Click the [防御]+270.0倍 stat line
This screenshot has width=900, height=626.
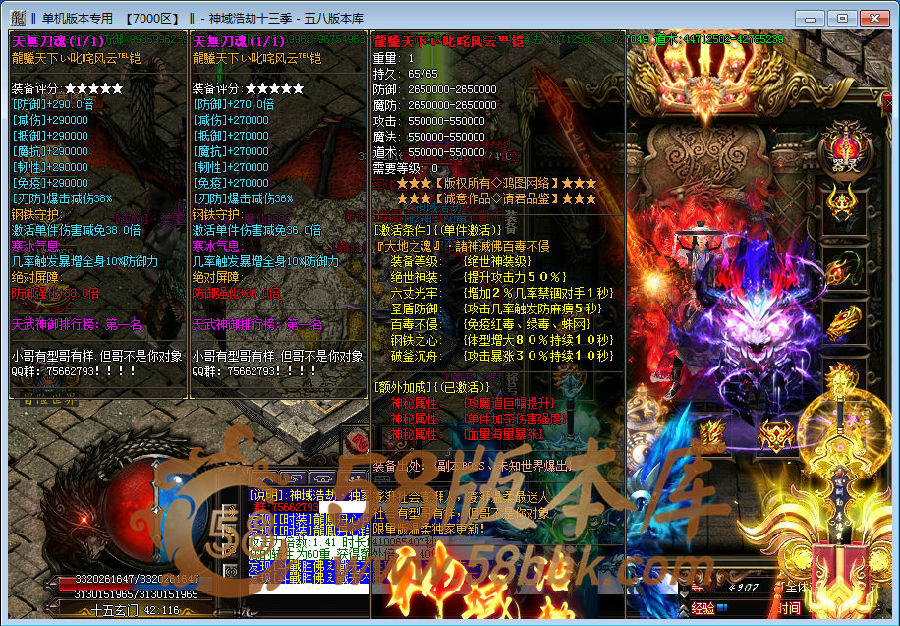pyautogui.click(x=234, y=104)
